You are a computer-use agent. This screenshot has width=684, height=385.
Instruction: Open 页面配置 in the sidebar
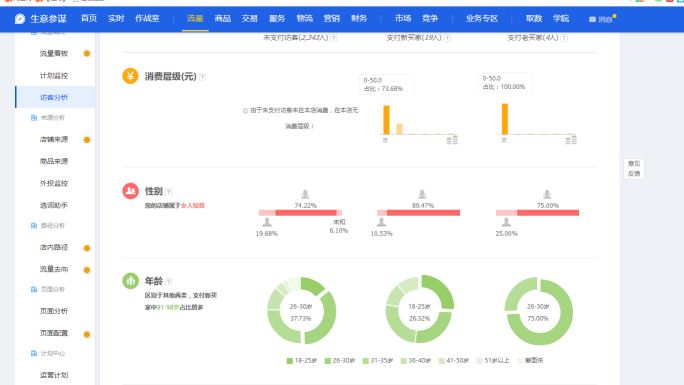pos(54,333)
